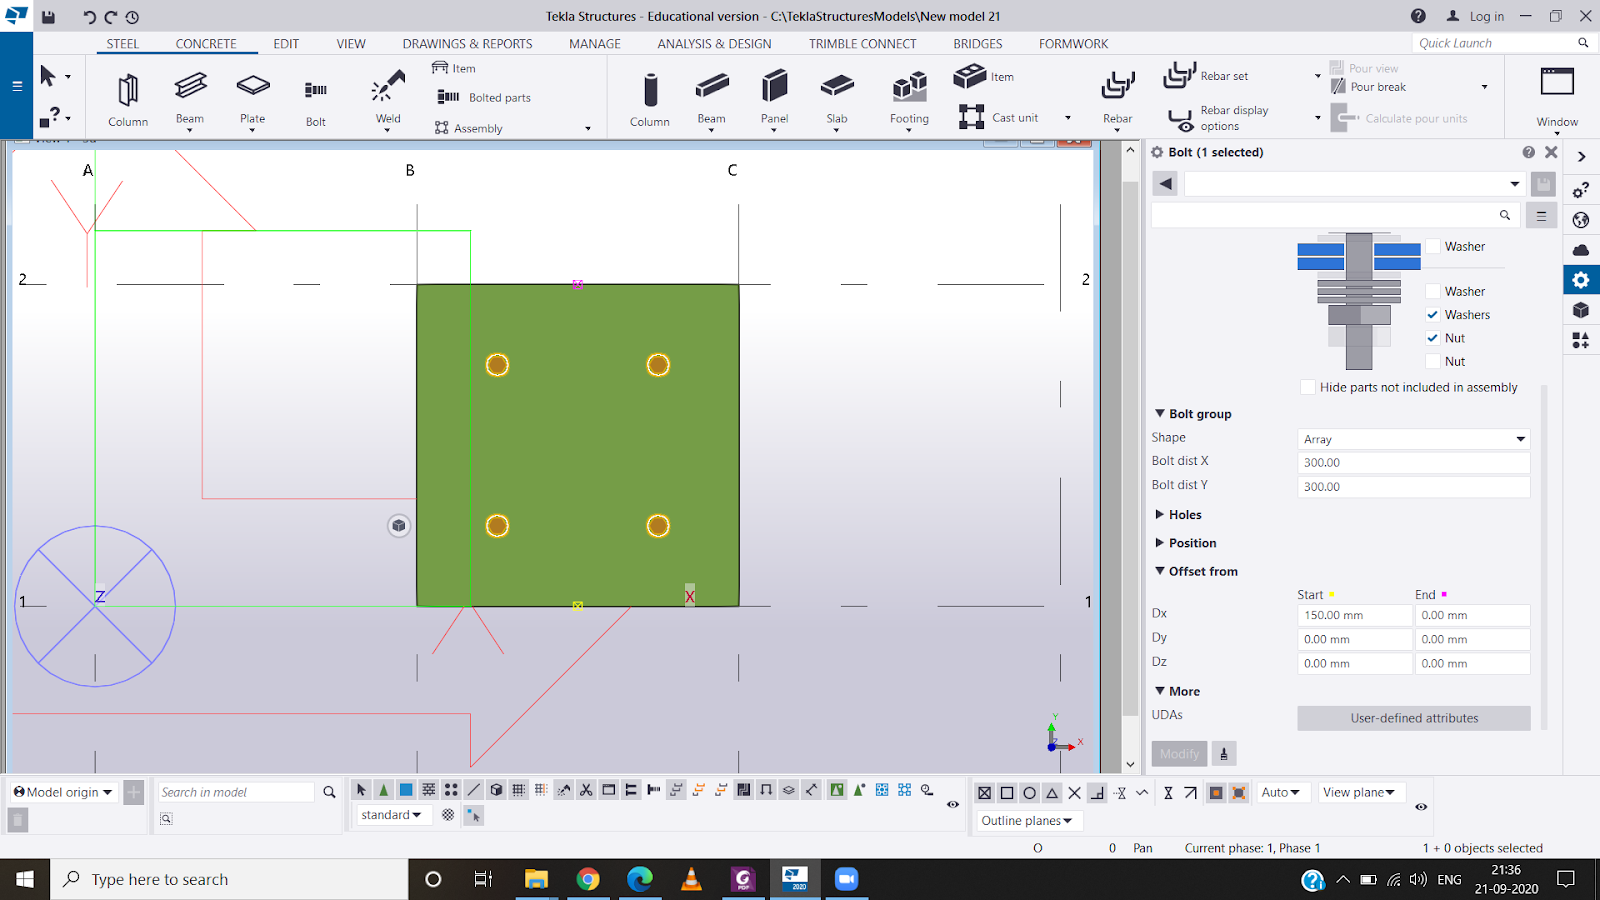1600x900 pixels.
Task: Go back with the property pane arrow
Action: tap(1165, 184)
